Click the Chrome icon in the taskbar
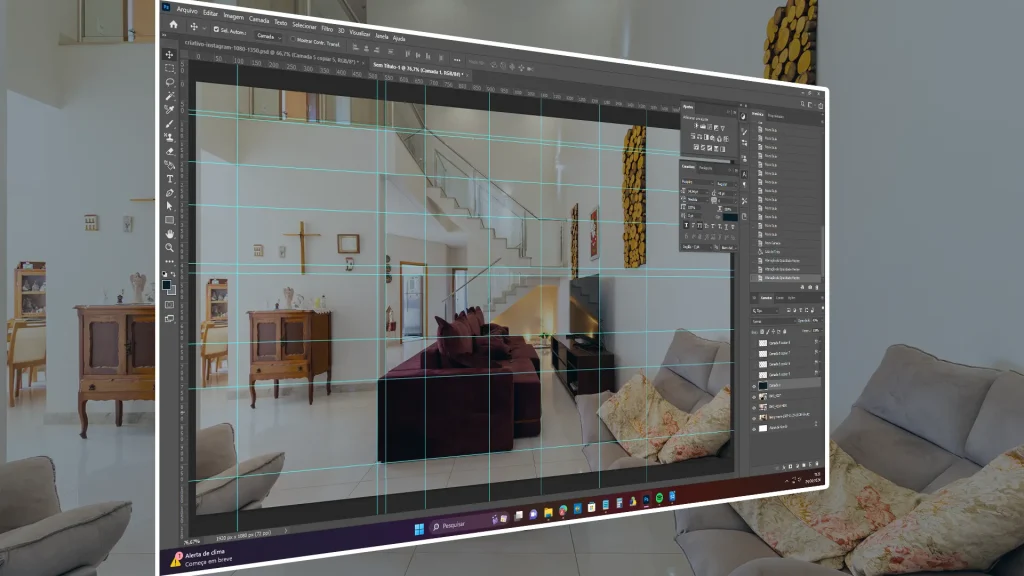Viewport: 1024px width, 576px height. click(x=562, y=510)
